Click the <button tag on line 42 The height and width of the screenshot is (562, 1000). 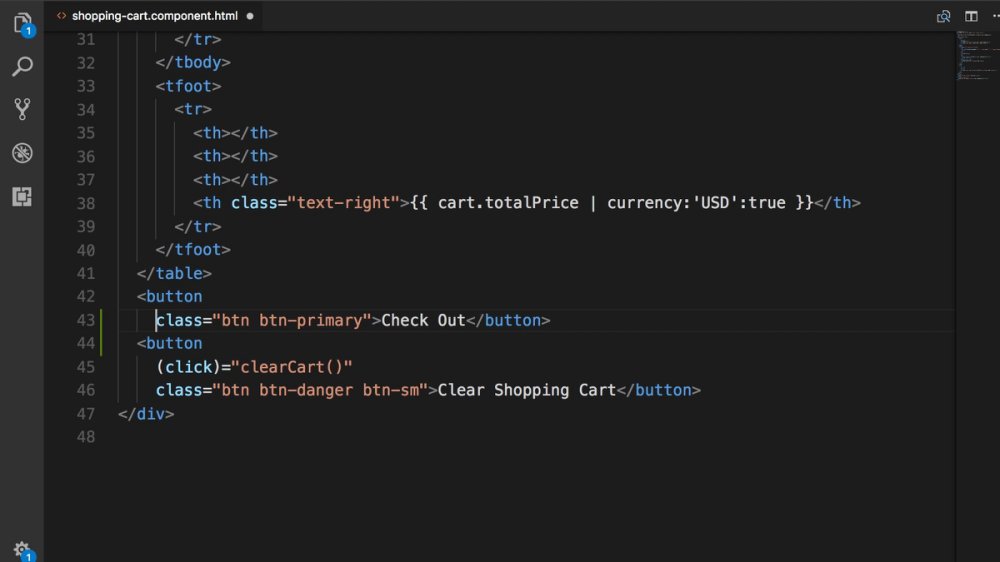170,297
